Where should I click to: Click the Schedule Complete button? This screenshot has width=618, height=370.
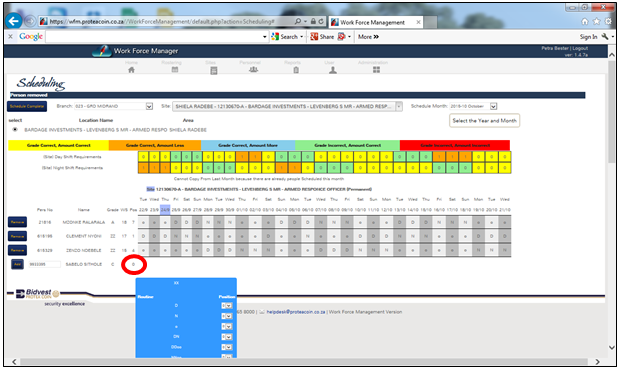[x=27, y=106]
